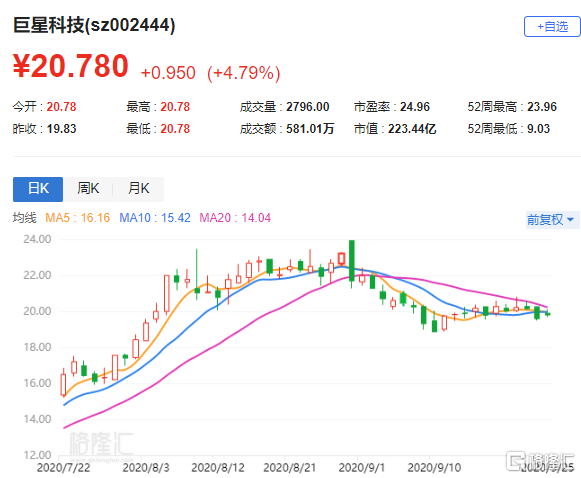Click the 今开 value 20.78
This screenshot has width=581, height=478.
point(61,107)
